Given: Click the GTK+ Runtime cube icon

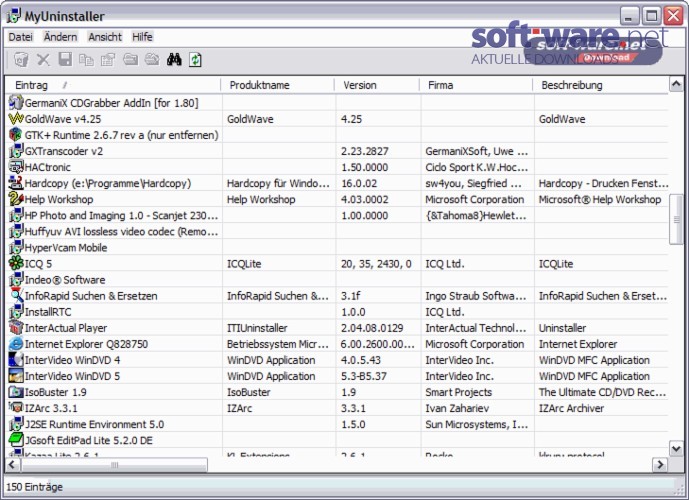Looking at the screenshot, I should (x=16, y=135).
